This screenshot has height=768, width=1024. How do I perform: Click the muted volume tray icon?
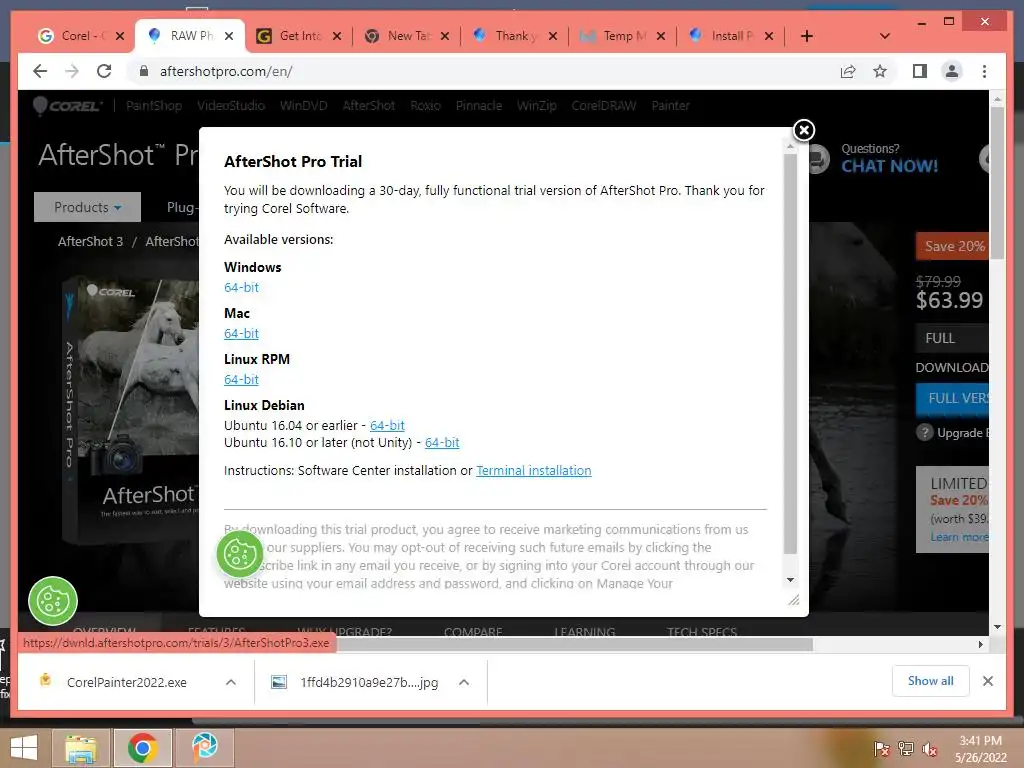[930, 749]
